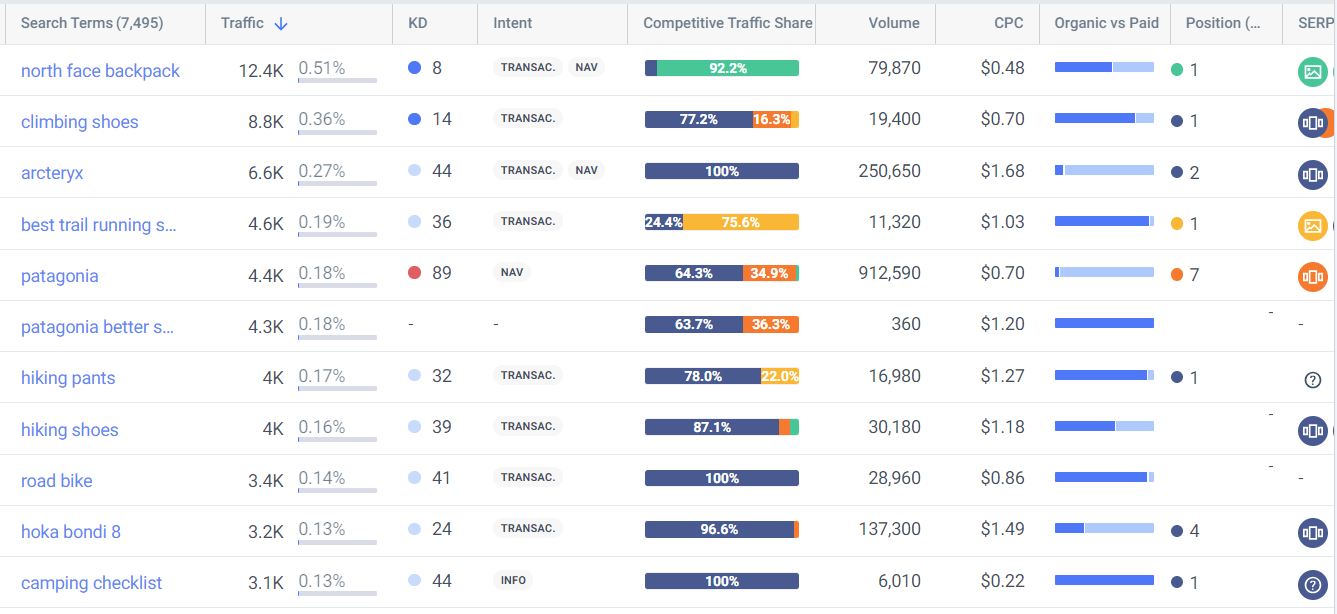Open the road bike keyword link

pos(57,480)
